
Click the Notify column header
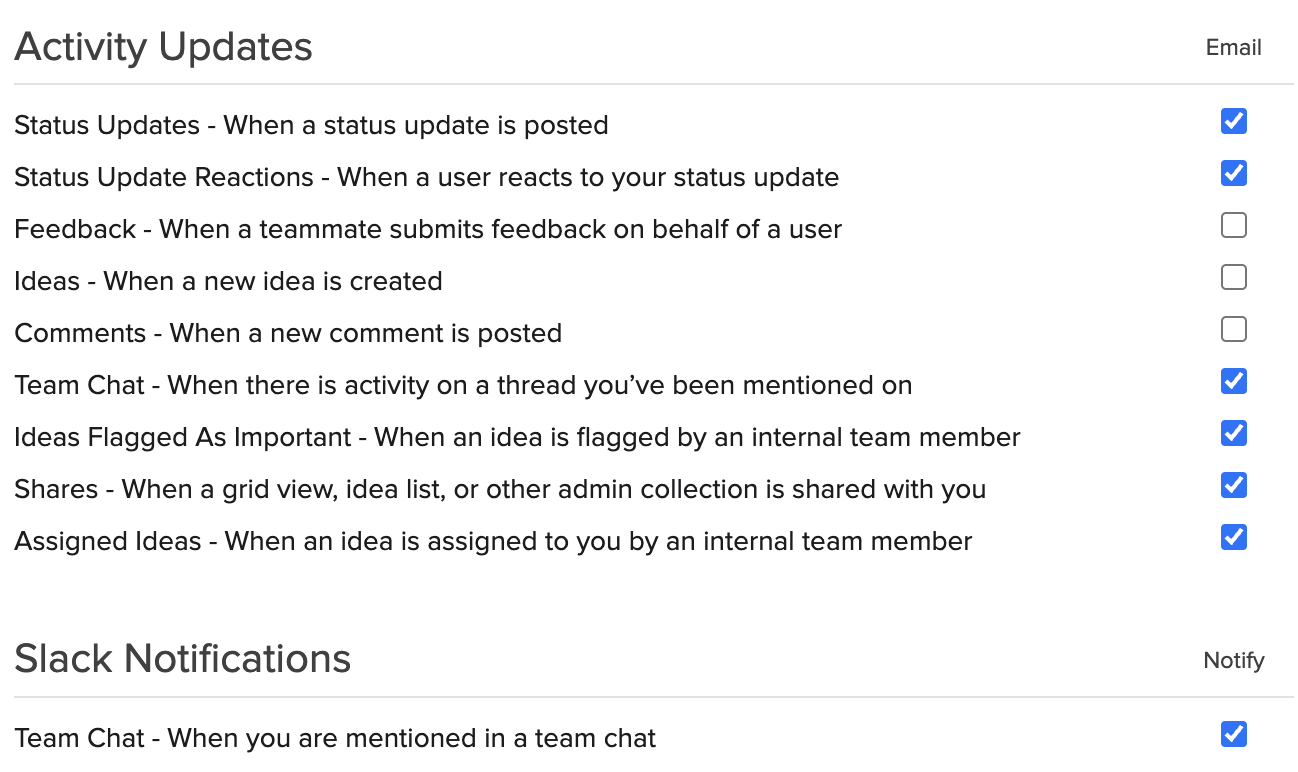[1233, 660]
